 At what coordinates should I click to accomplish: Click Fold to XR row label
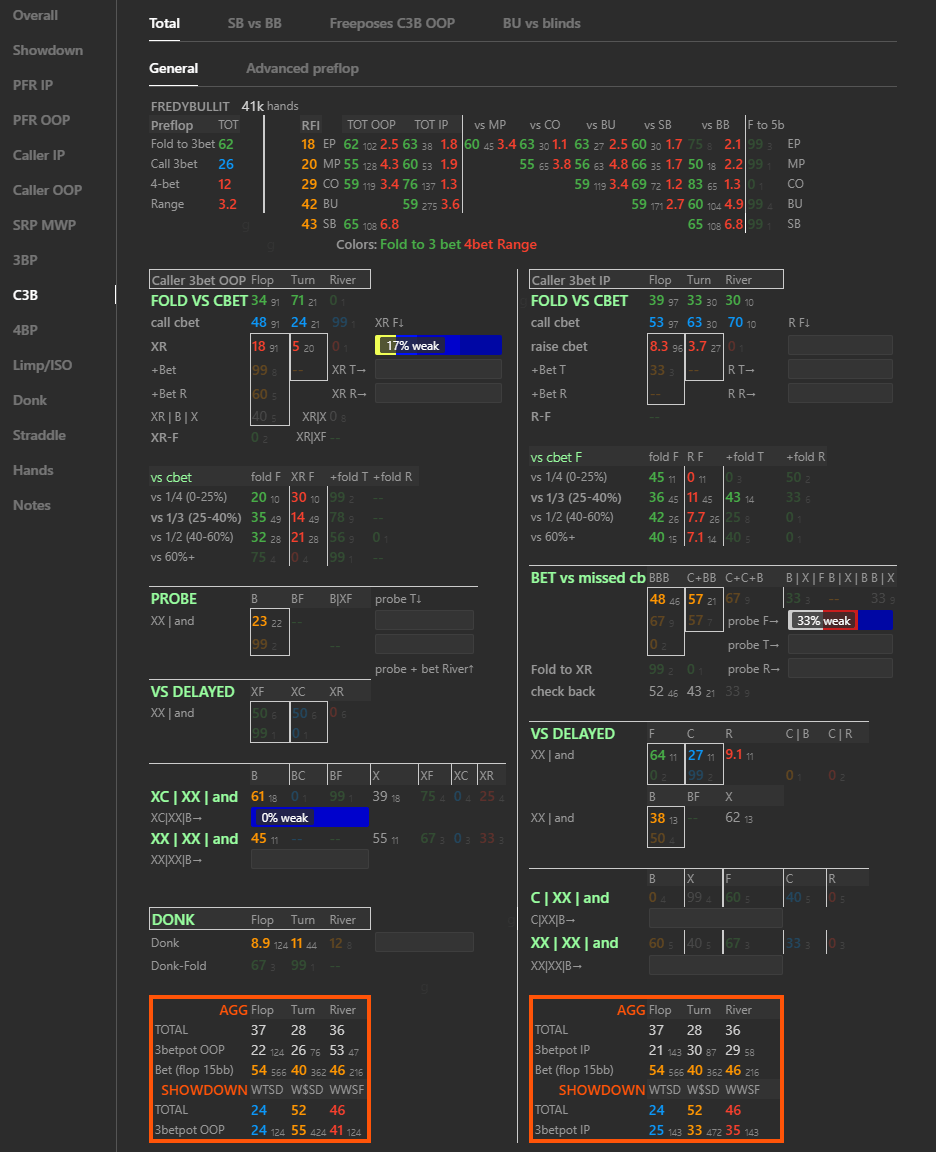pos(561,669)
